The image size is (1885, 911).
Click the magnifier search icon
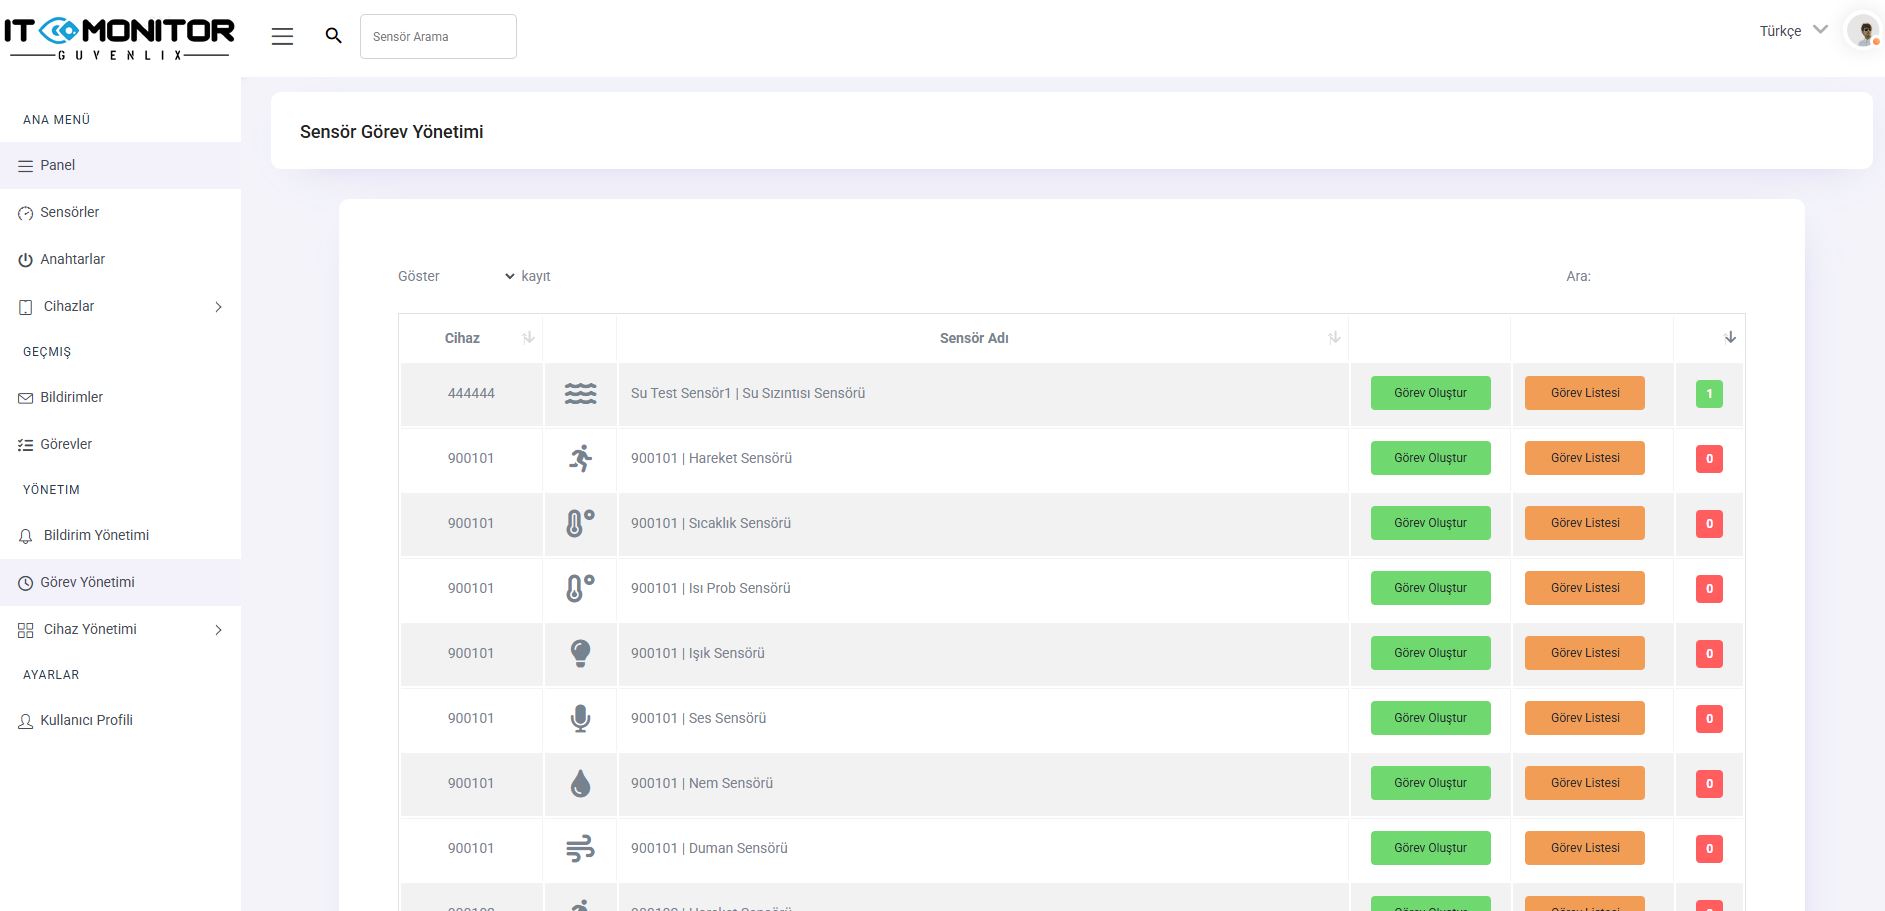pos(334,36)
